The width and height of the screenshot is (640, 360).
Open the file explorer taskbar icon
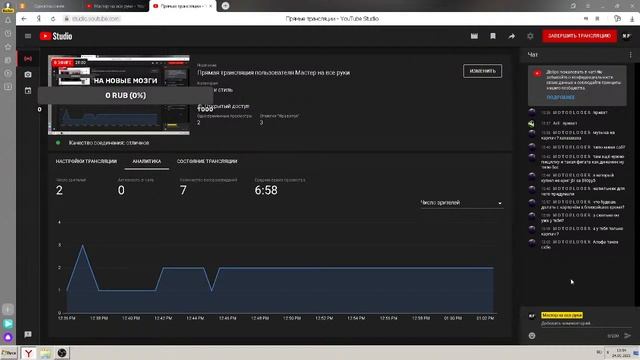[45, 353]
